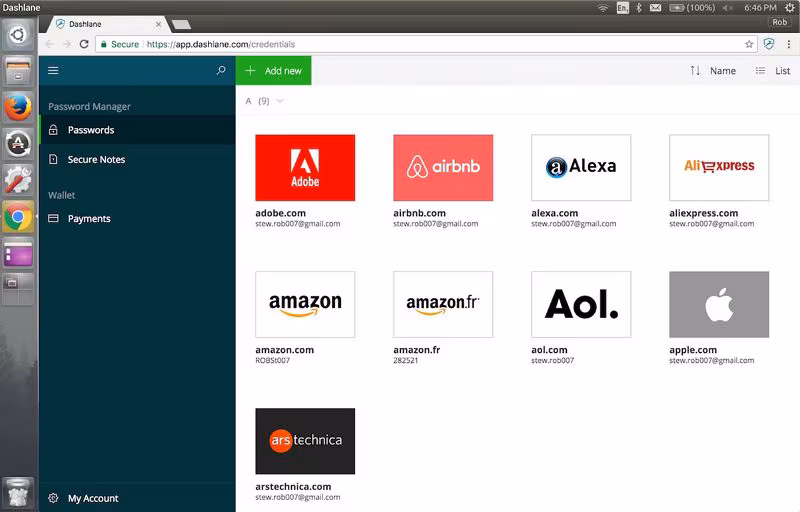This screenshot has height=512, width=800.
Task: Open Chrome three-dot menu
Action: pyautogui.click(x=789, y=44)
